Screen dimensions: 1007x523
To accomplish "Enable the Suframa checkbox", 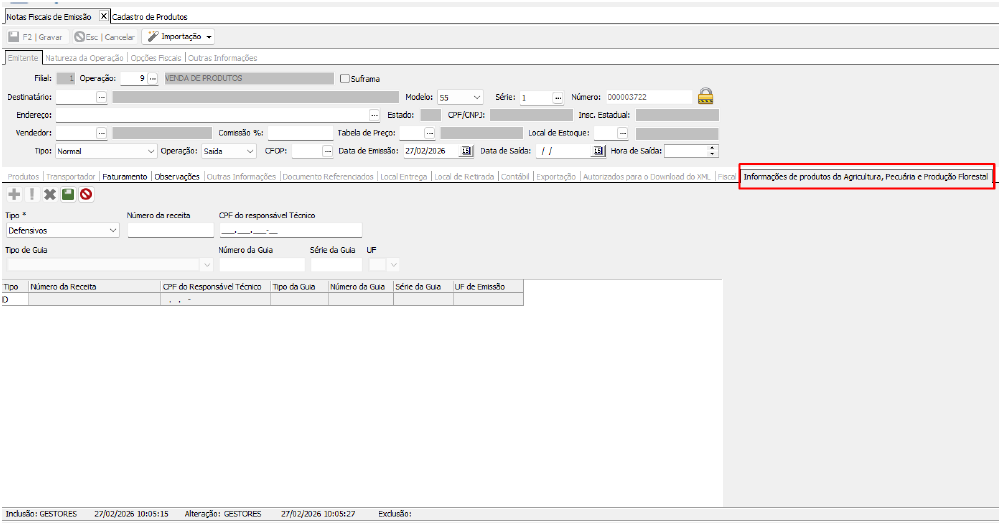I will (345, 78).
